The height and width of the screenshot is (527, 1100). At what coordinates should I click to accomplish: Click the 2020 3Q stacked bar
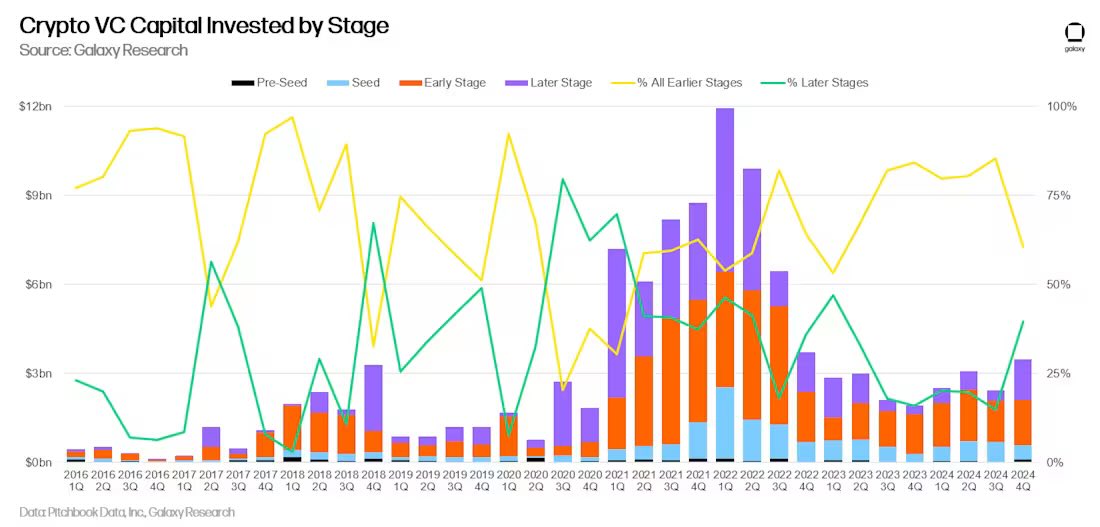(x=563, y=422)
